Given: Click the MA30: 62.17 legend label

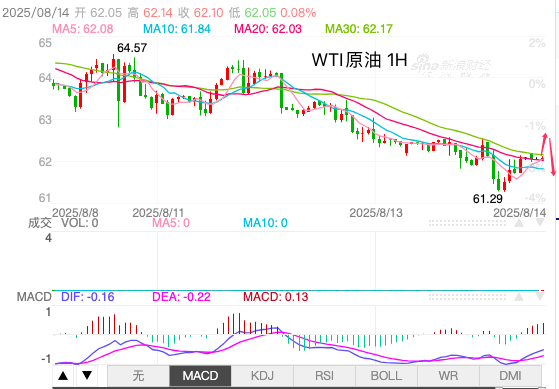Looking at the screenshot, I should 359,29.
